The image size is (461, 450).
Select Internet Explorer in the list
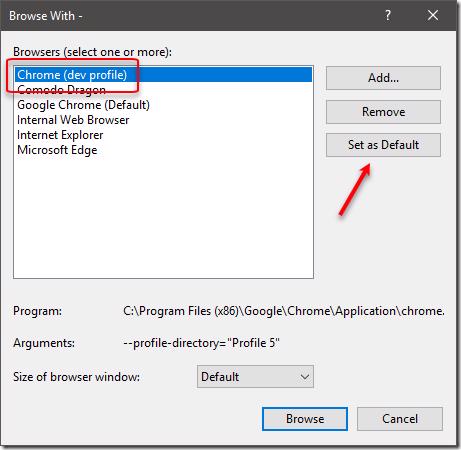click(163, 135)
